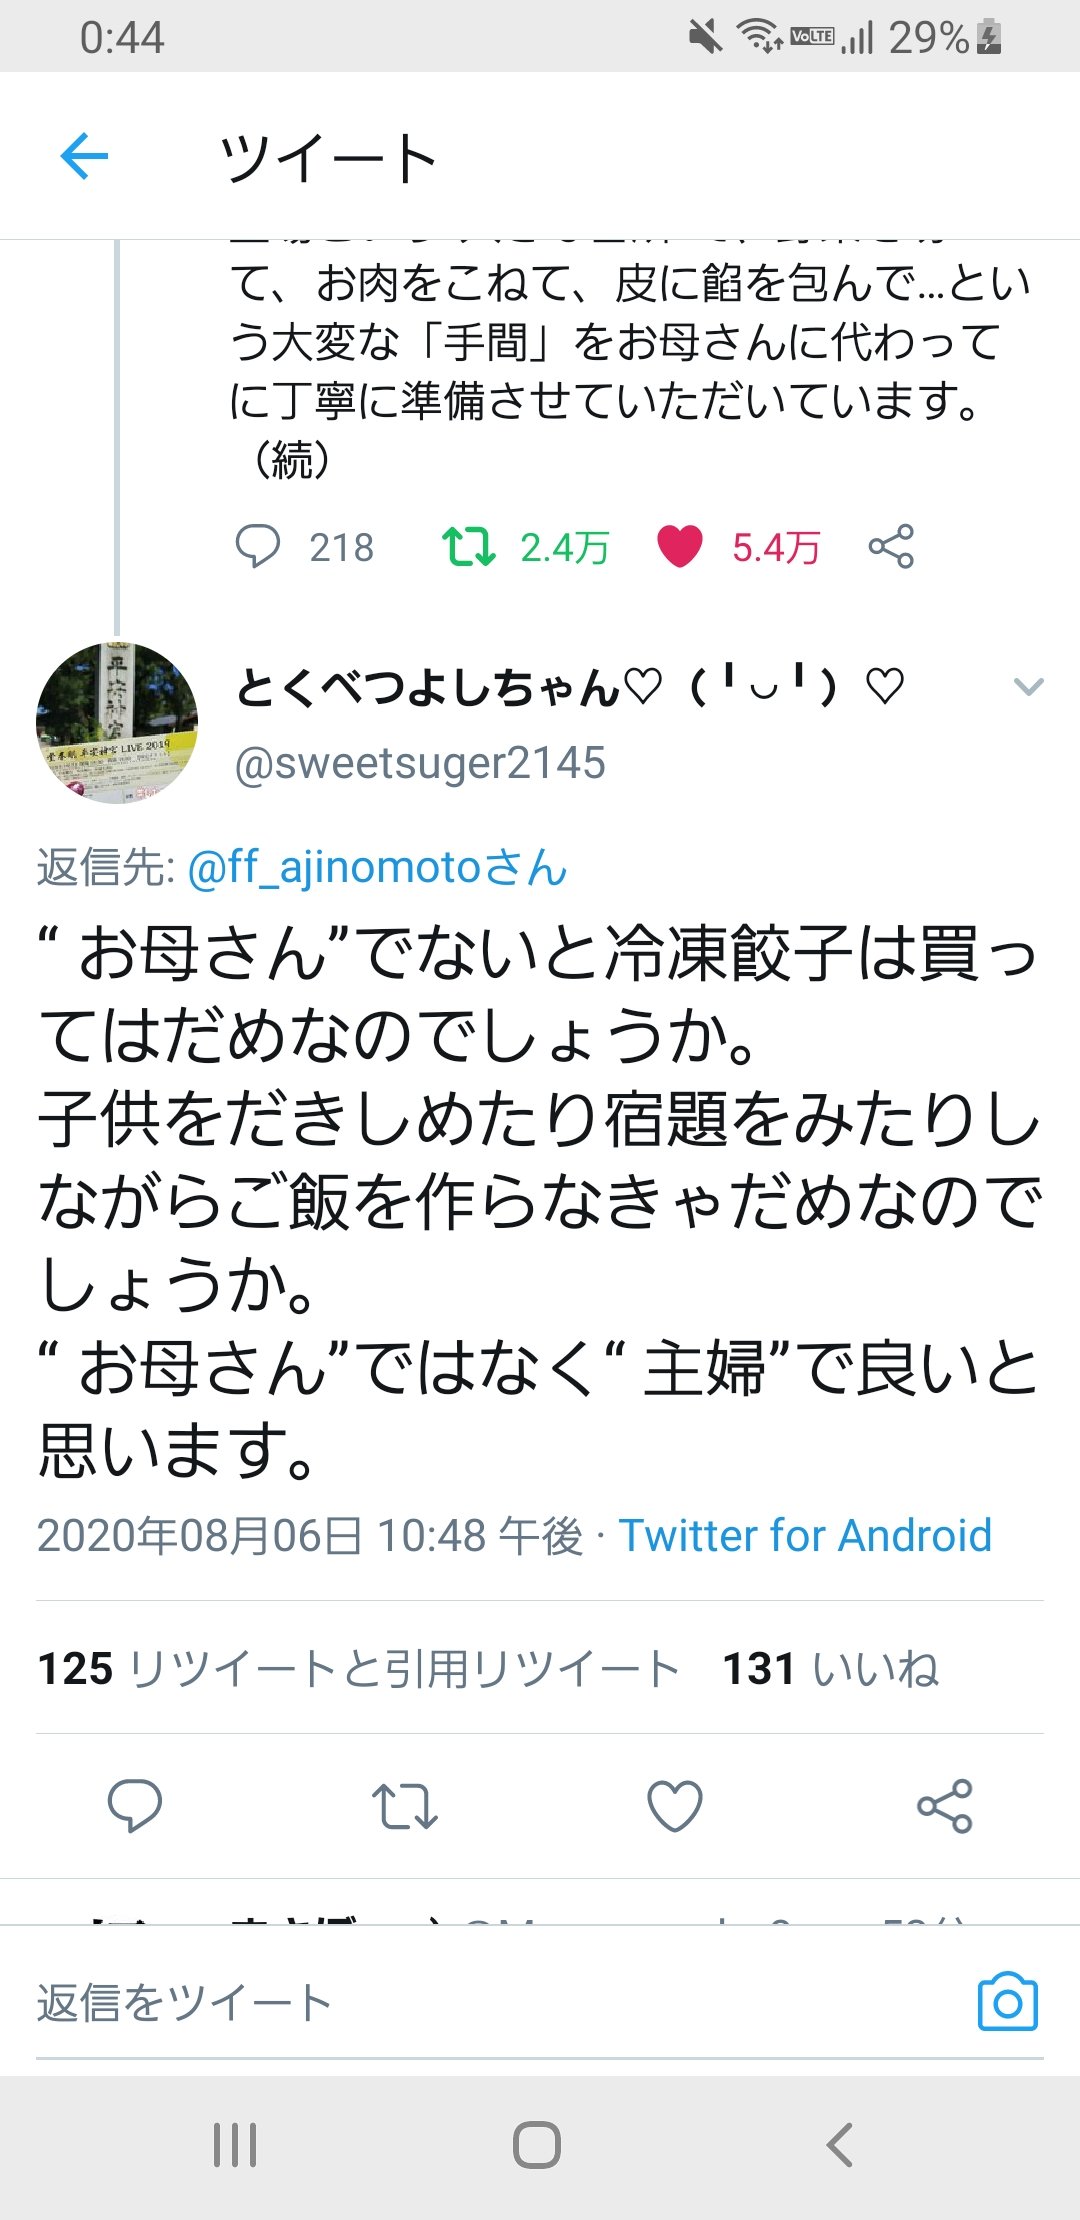Toggle retweet on the 2.4万 parent tweet

[468, 547]
